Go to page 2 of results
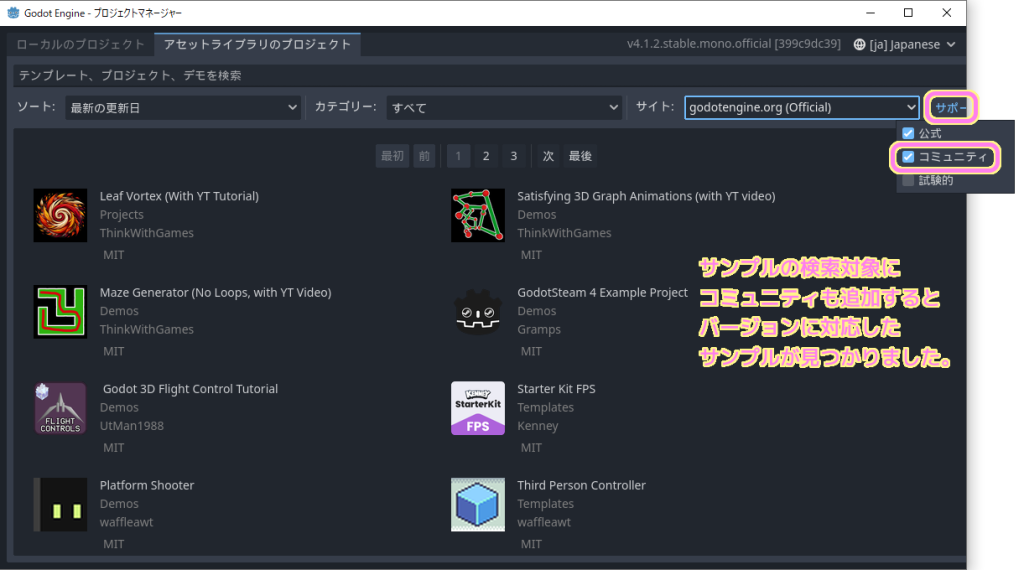The width and height of the screenshot is (1024, 570). [486, 156]
